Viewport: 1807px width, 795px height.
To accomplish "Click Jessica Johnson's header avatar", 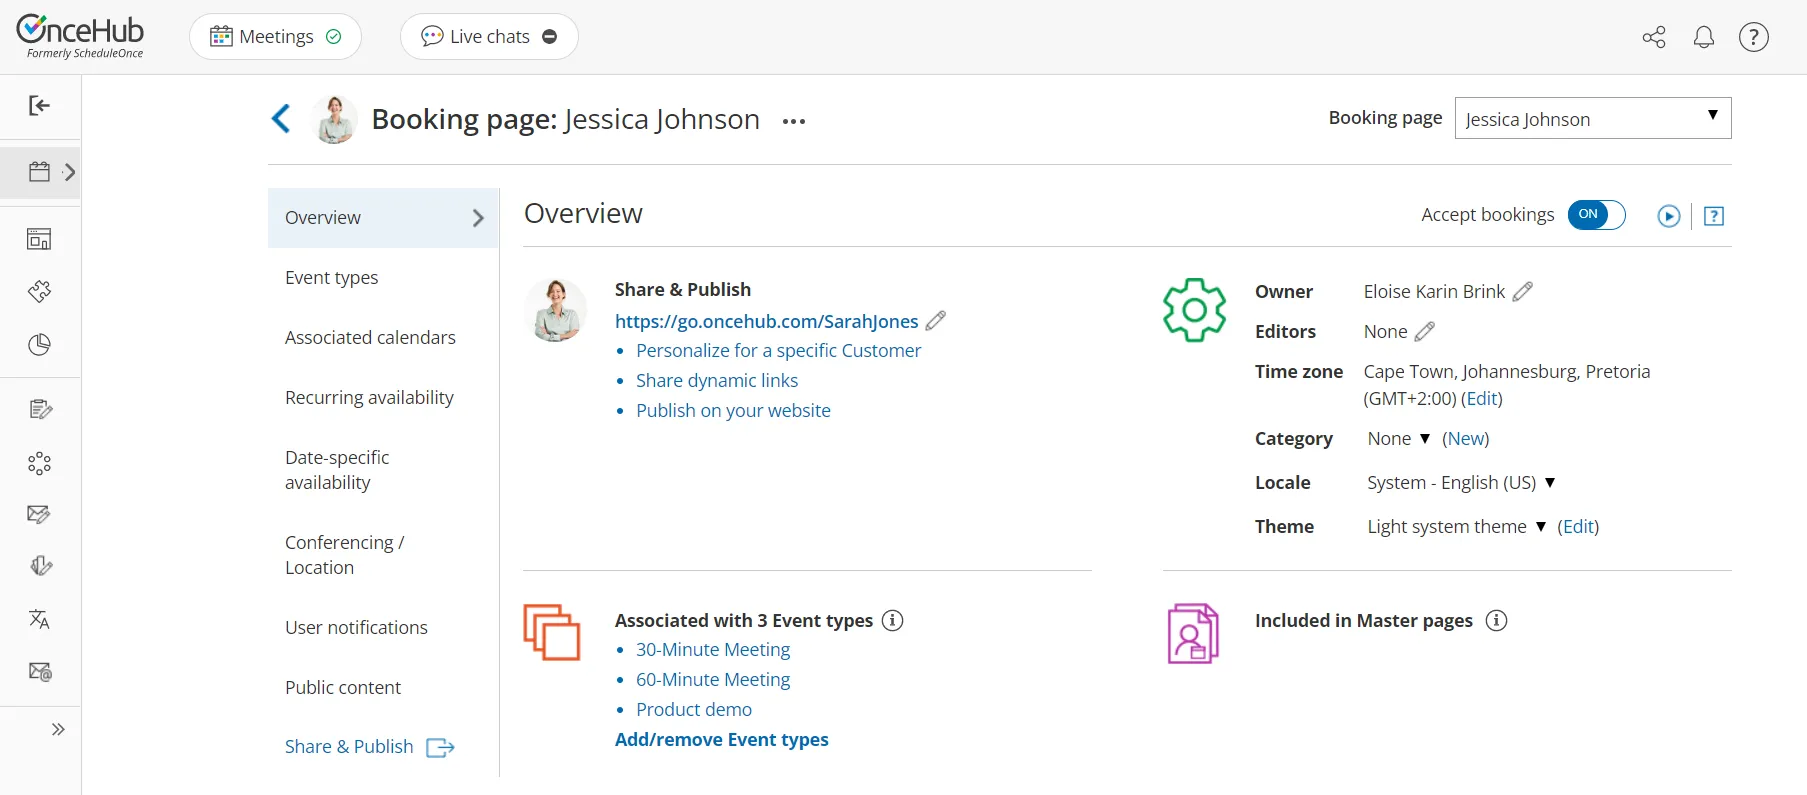I will point(334,120).
